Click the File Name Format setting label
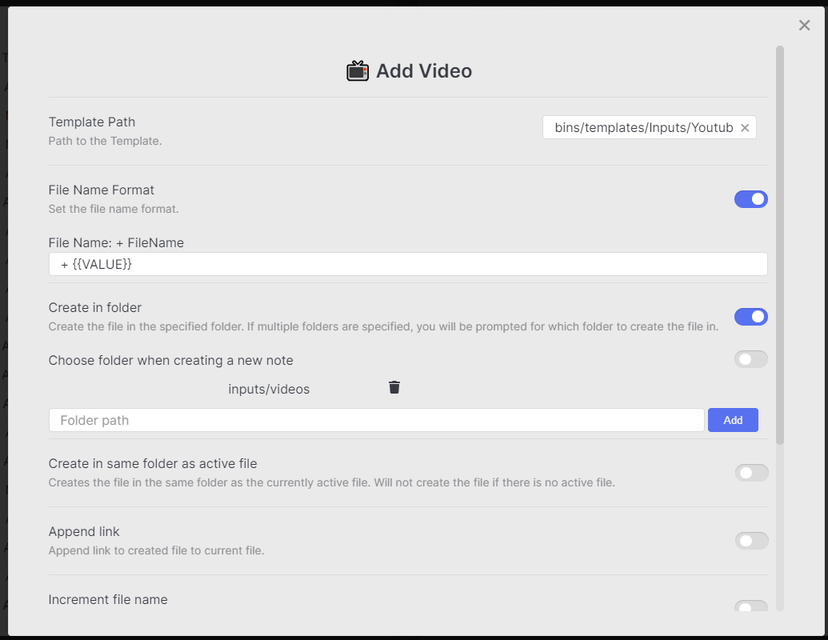 click(101, 190)
